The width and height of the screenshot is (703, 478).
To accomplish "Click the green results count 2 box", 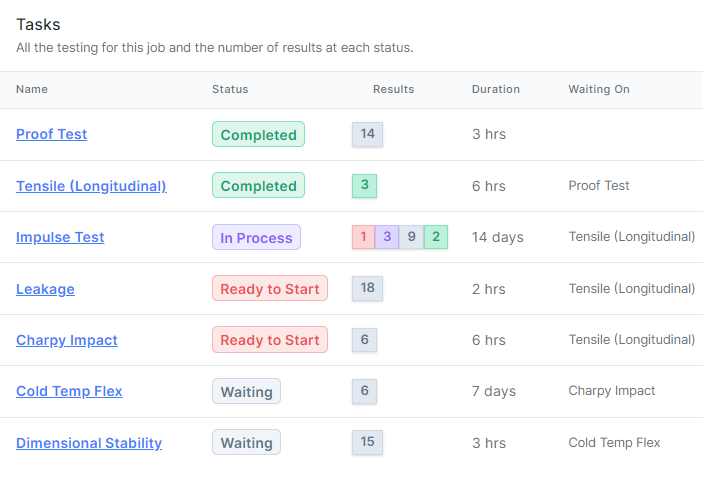I will click(x=435, y=237).
